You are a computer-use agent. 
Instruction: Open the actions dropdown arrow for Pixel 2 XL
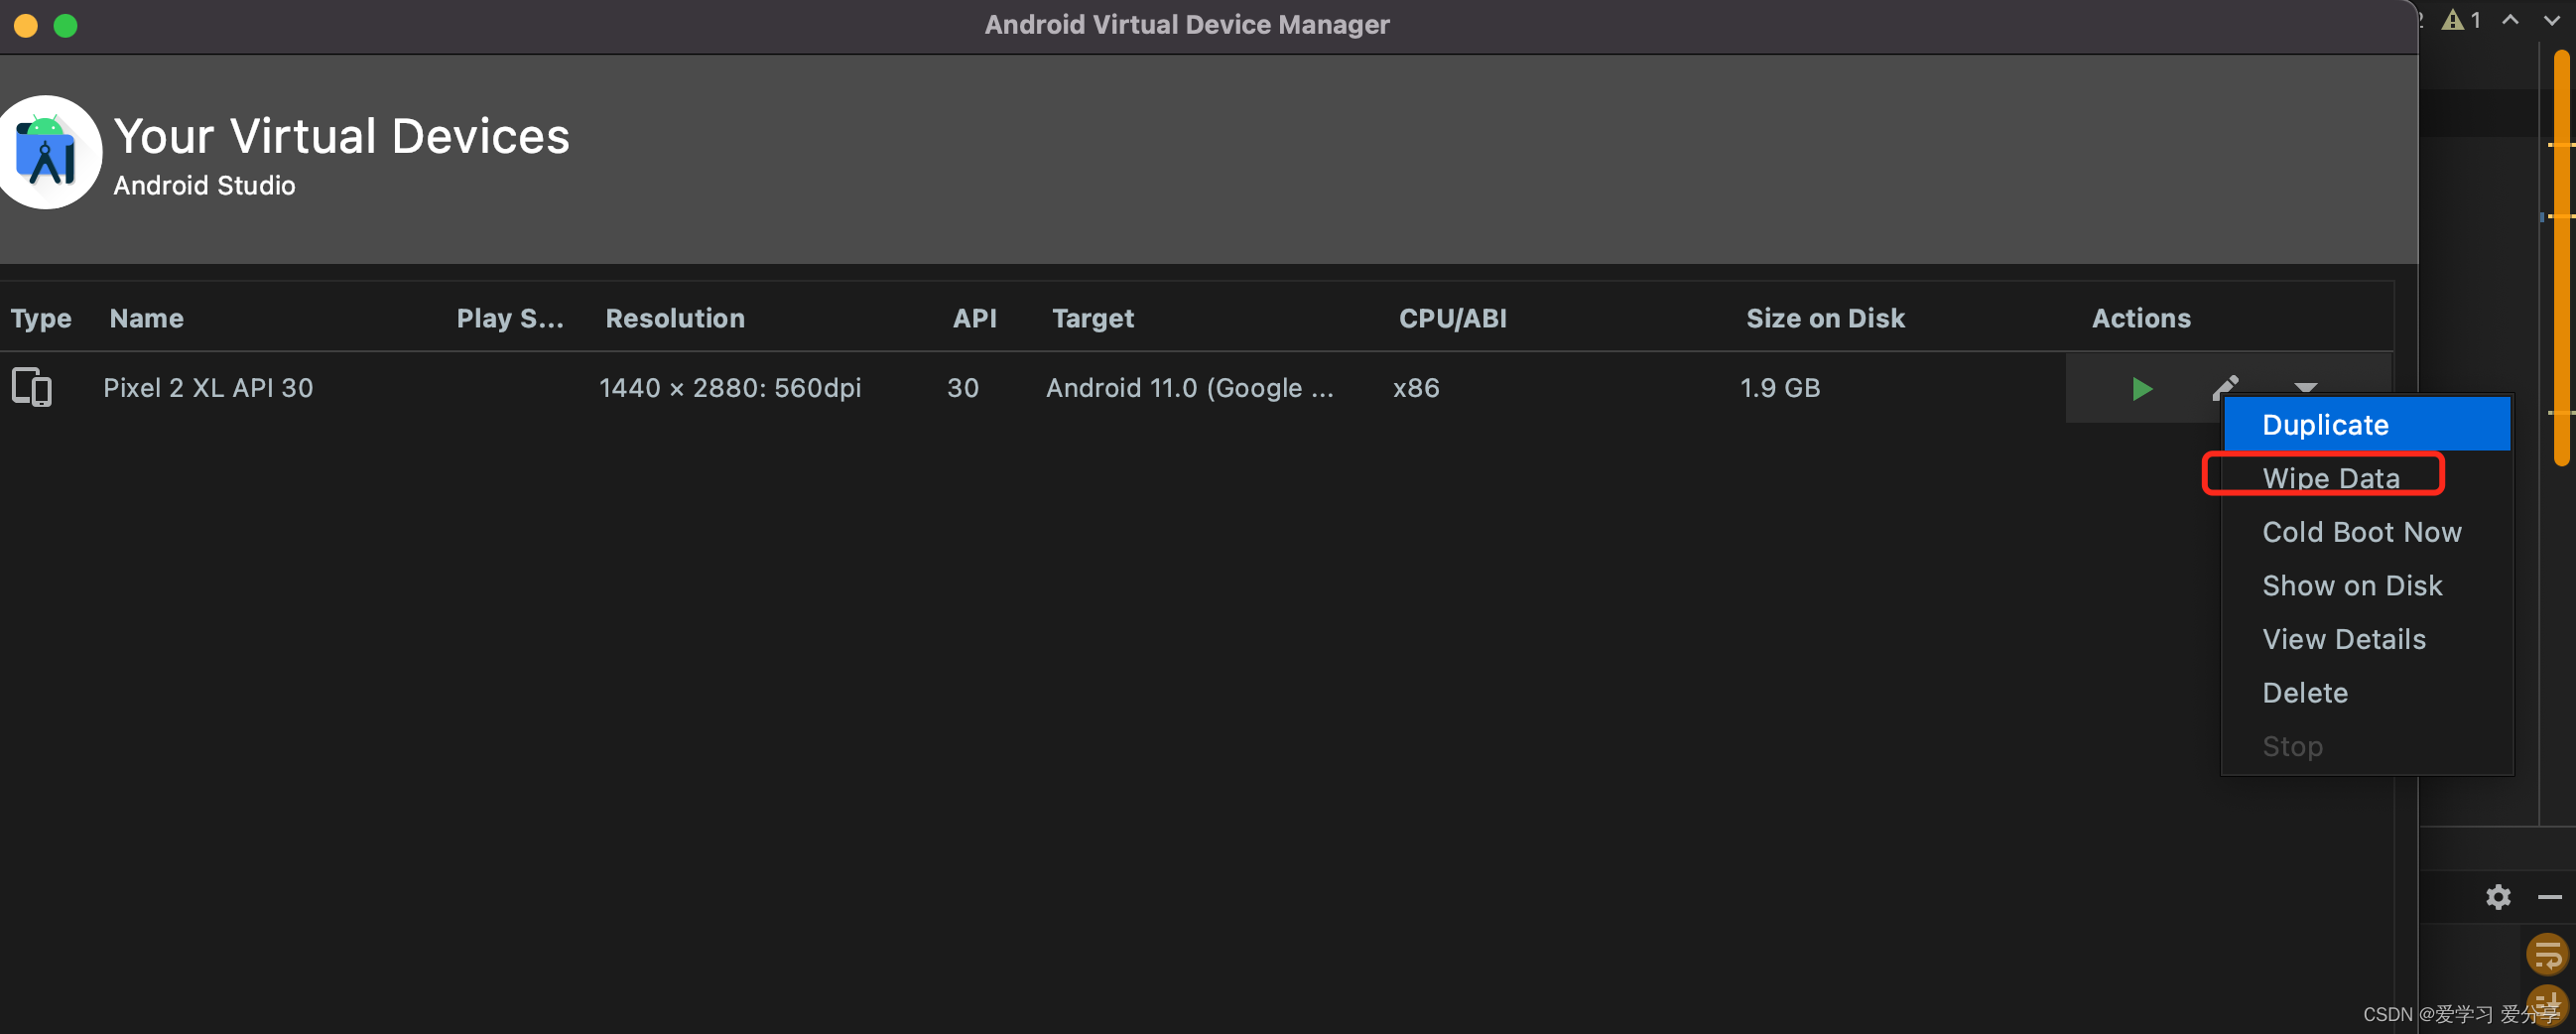[x=2305, y=387]
